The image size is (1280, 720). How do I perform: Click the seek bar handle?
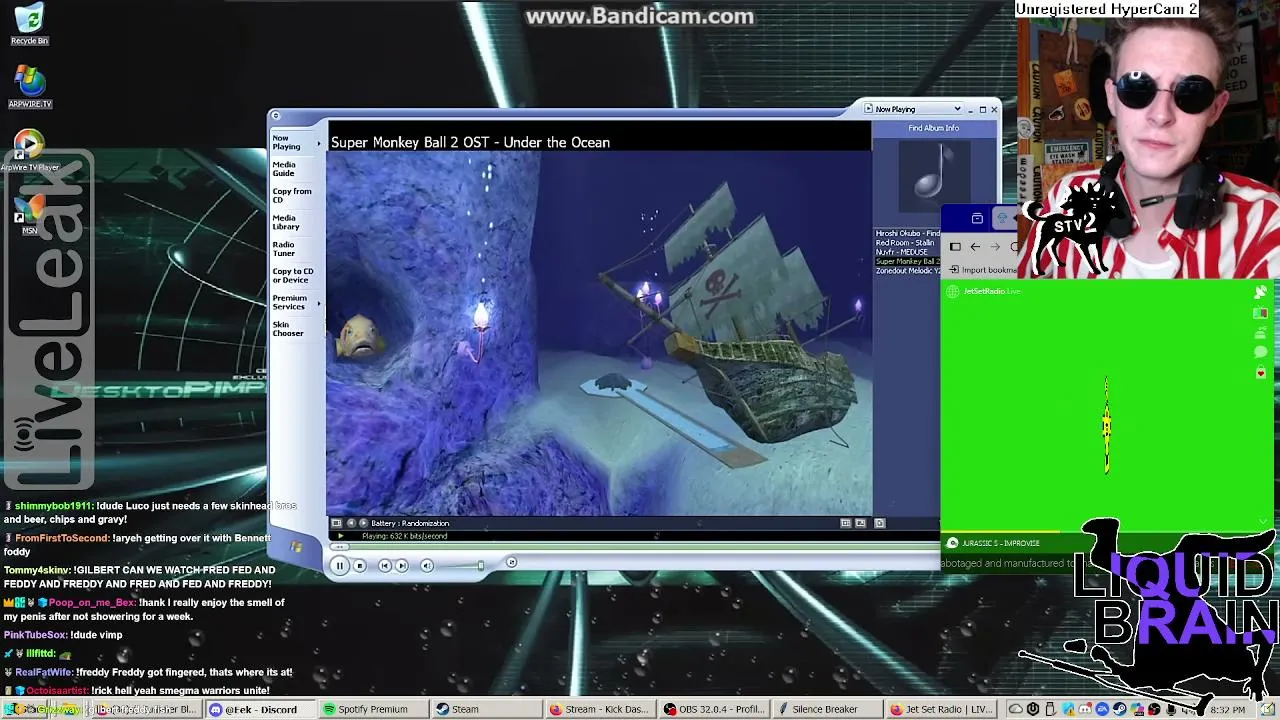click(x=340, y=547)
